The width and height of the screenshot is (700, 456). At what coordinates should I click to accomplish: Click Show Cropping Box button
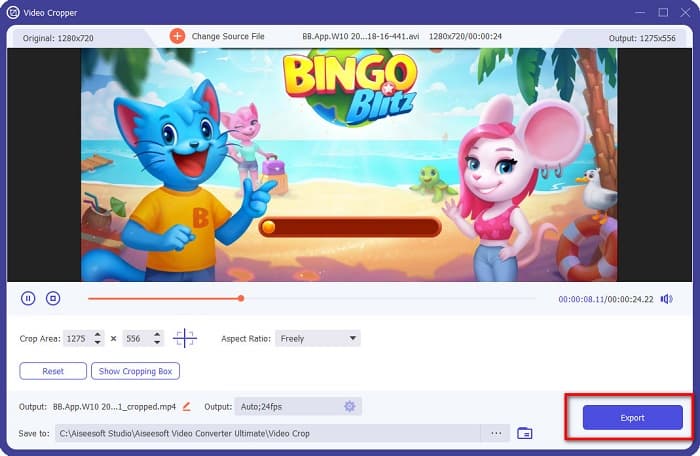tap(135, 371)
